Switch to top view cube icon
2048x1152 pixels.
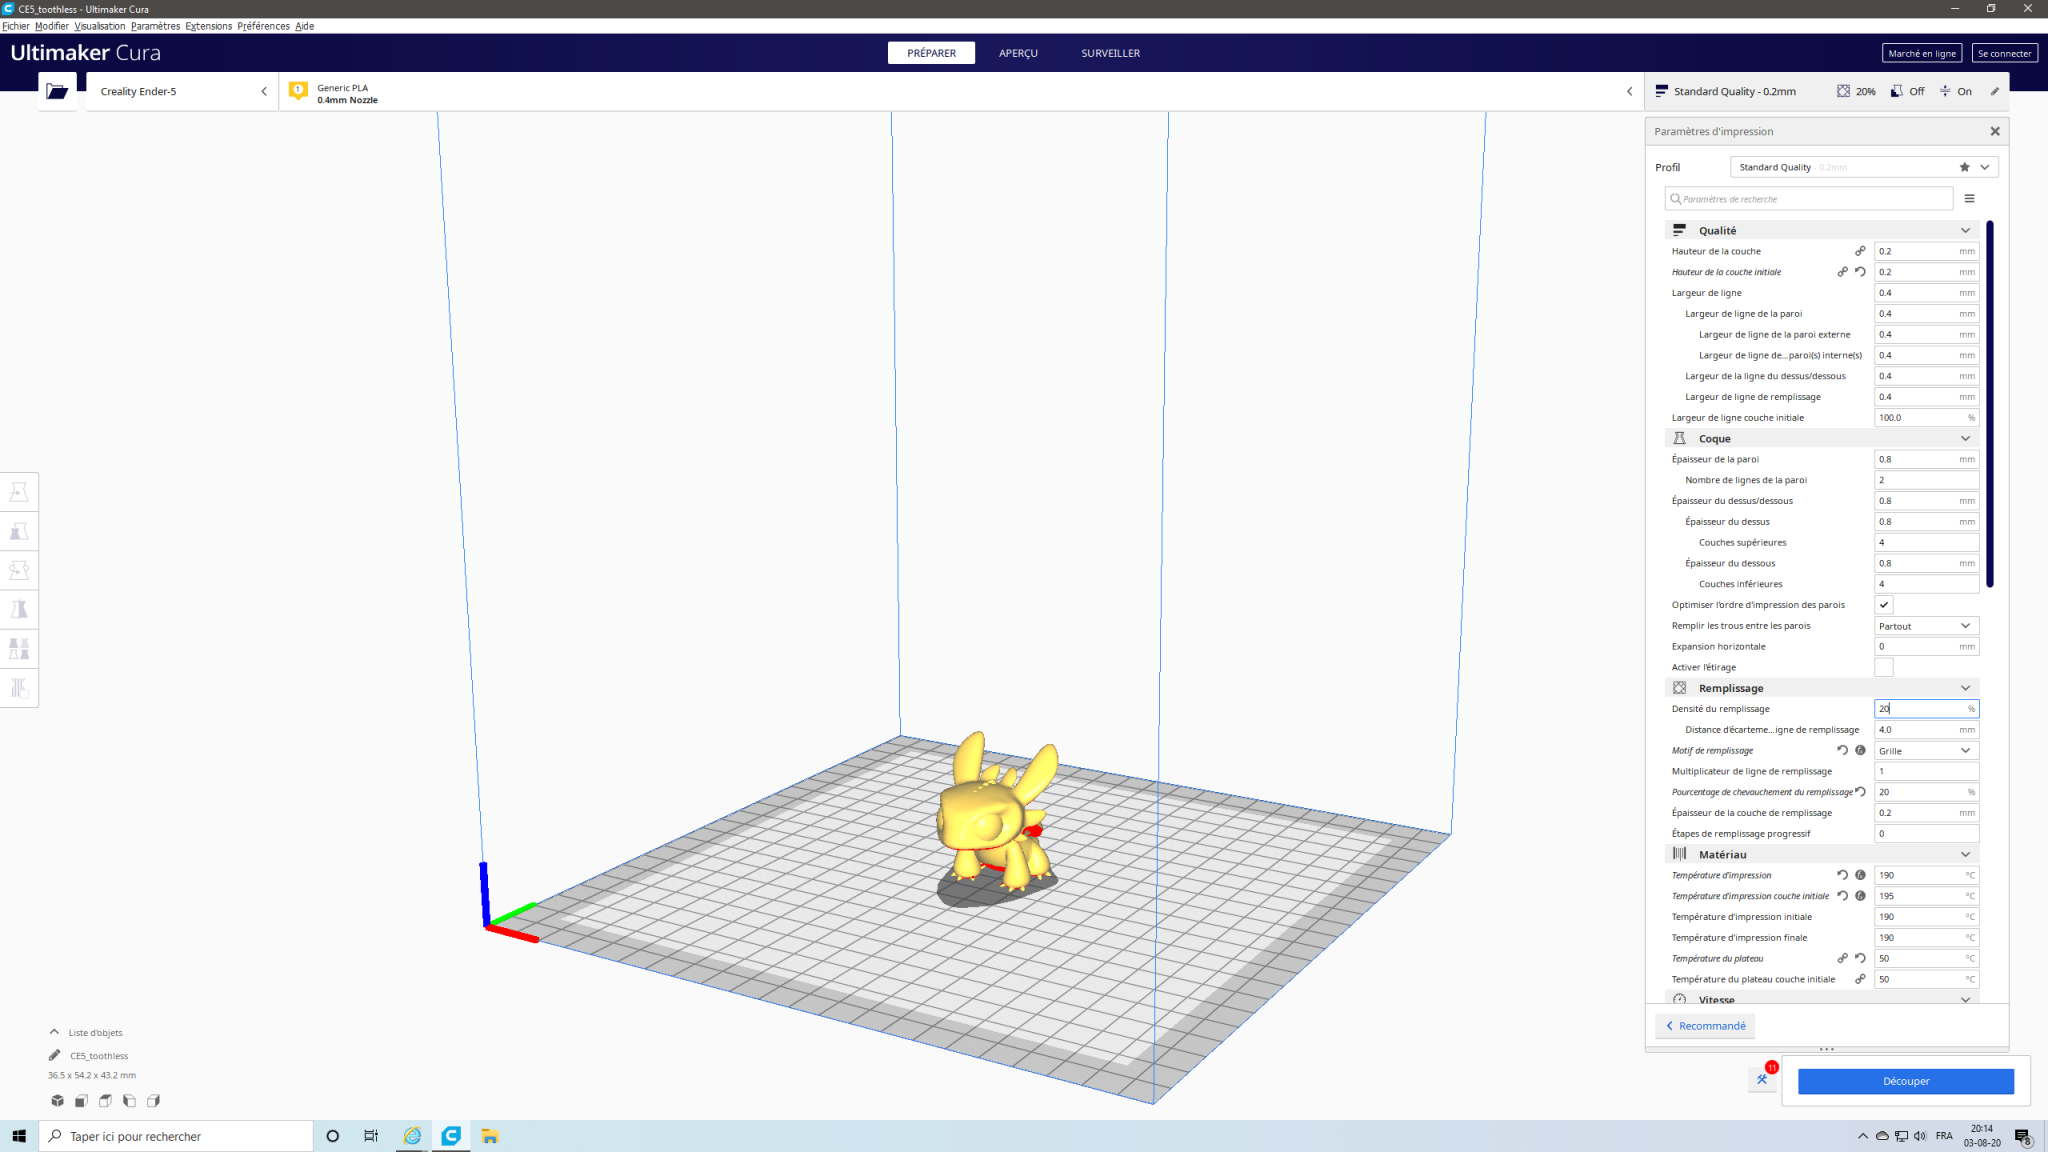pos(105,1100)
